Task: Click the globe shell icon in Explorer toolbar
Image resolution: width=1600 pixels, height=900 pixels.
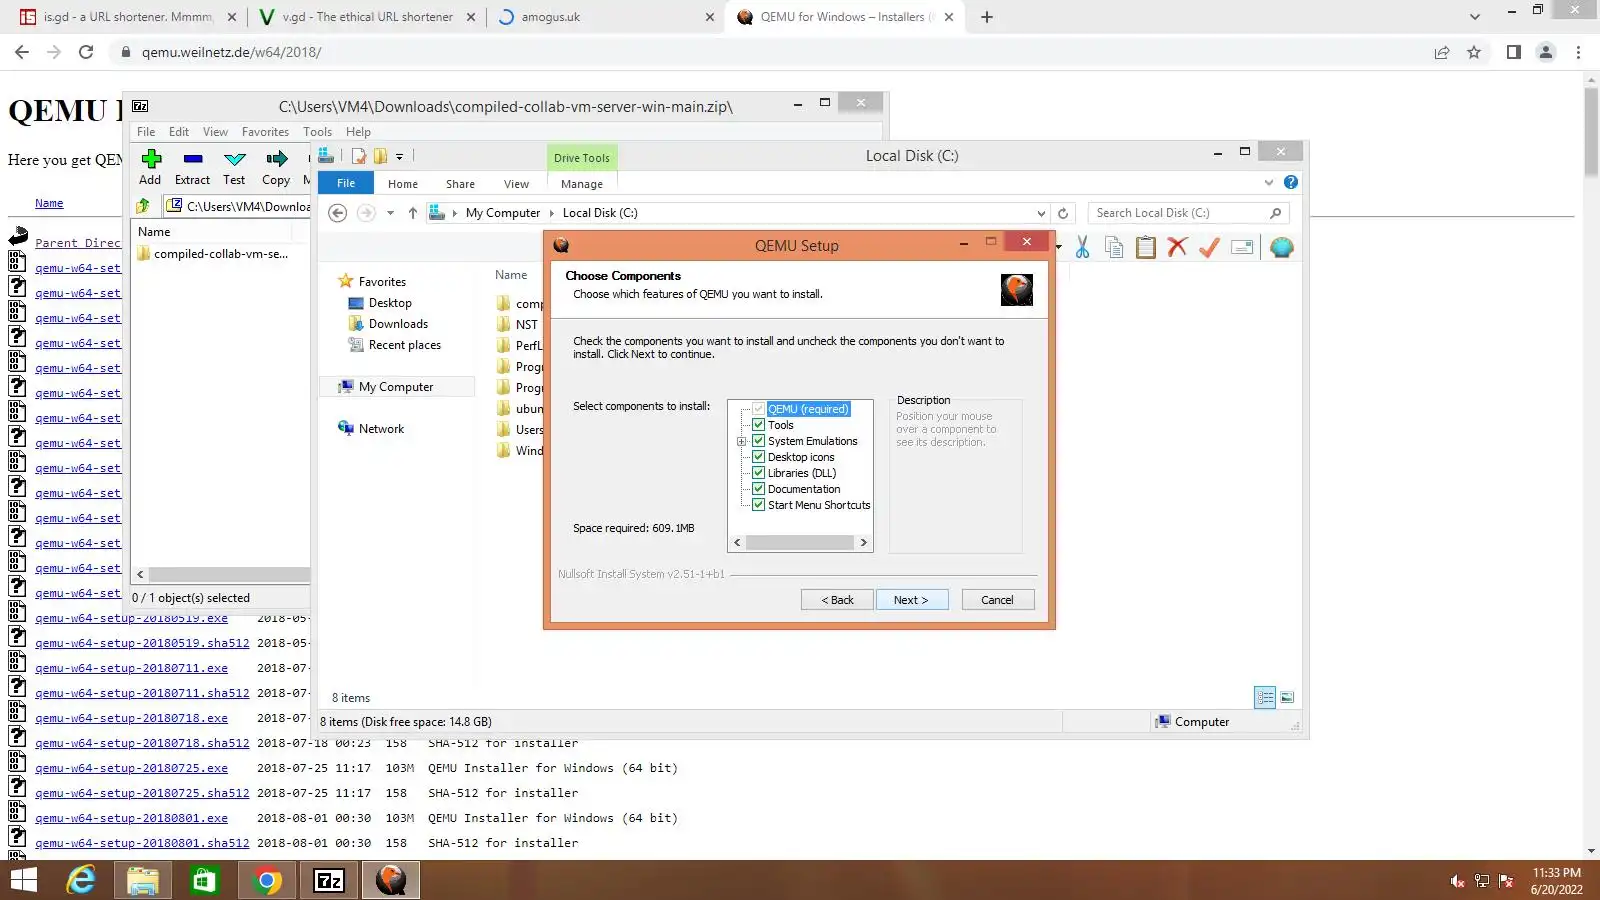Action: [x=1281, y=247]
